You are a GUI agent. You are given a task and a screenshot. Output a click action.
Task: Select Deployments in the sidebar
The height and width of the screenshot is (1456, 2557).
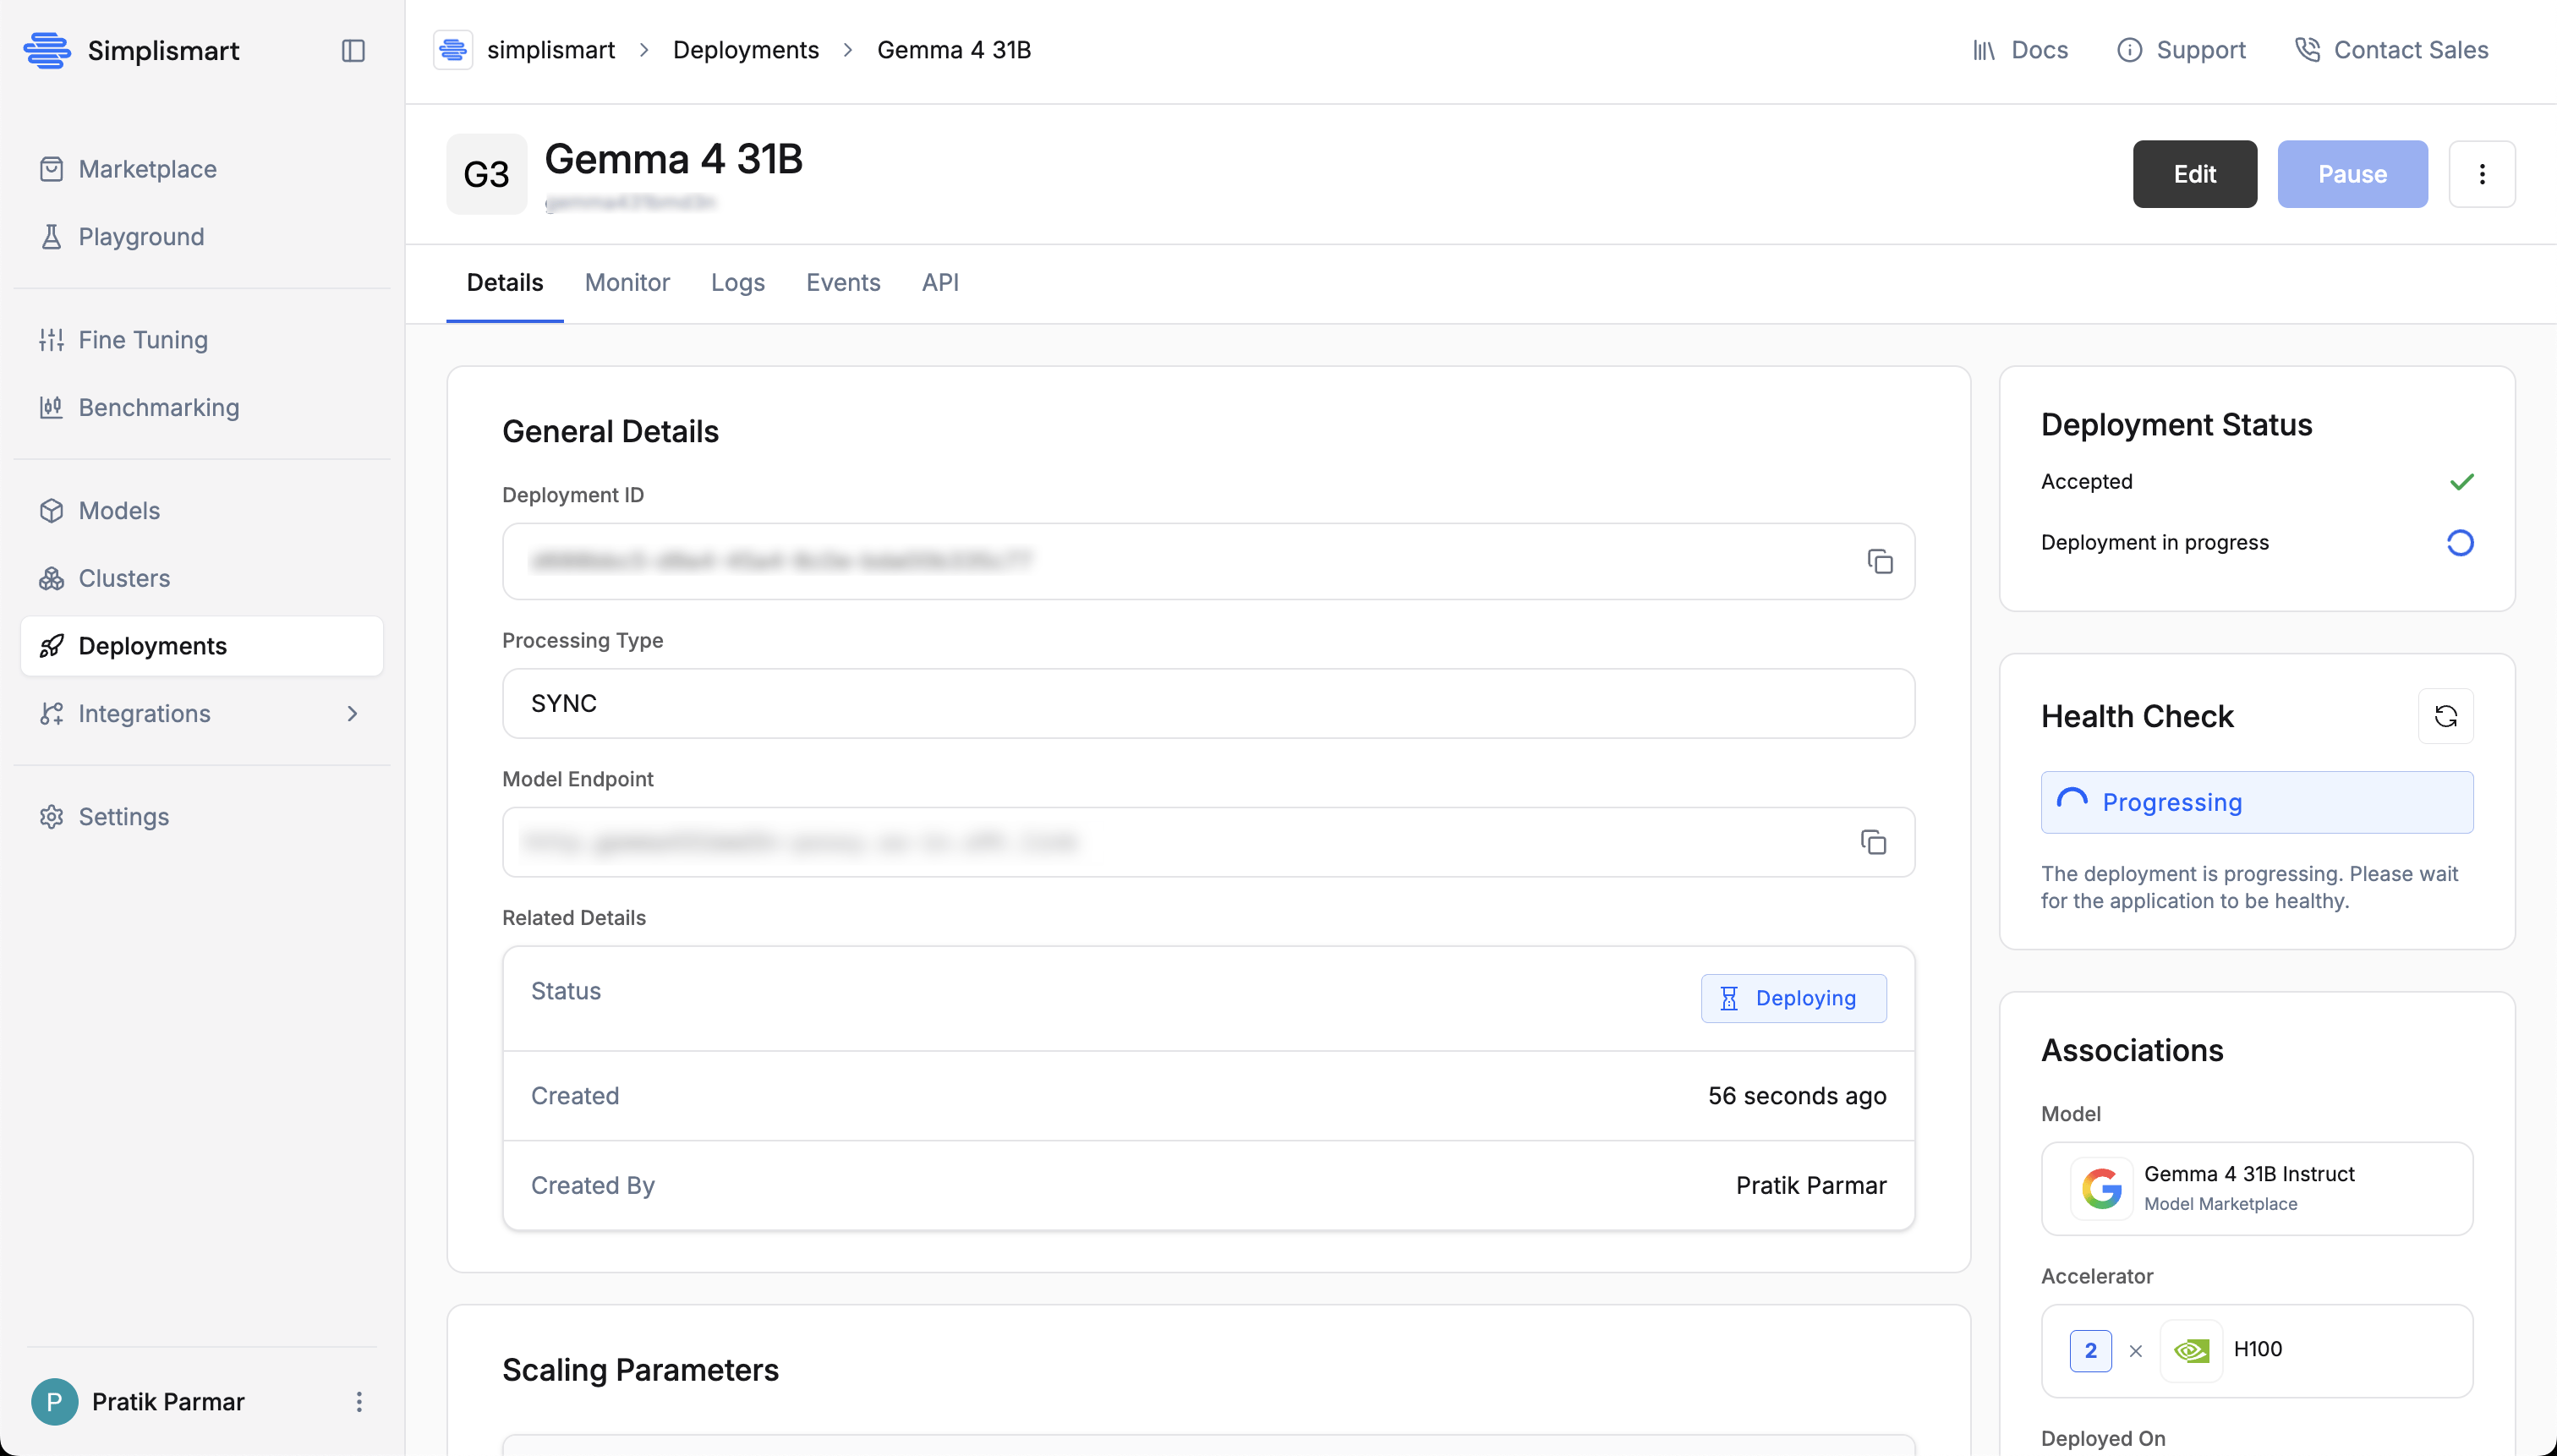pos(202,646)
